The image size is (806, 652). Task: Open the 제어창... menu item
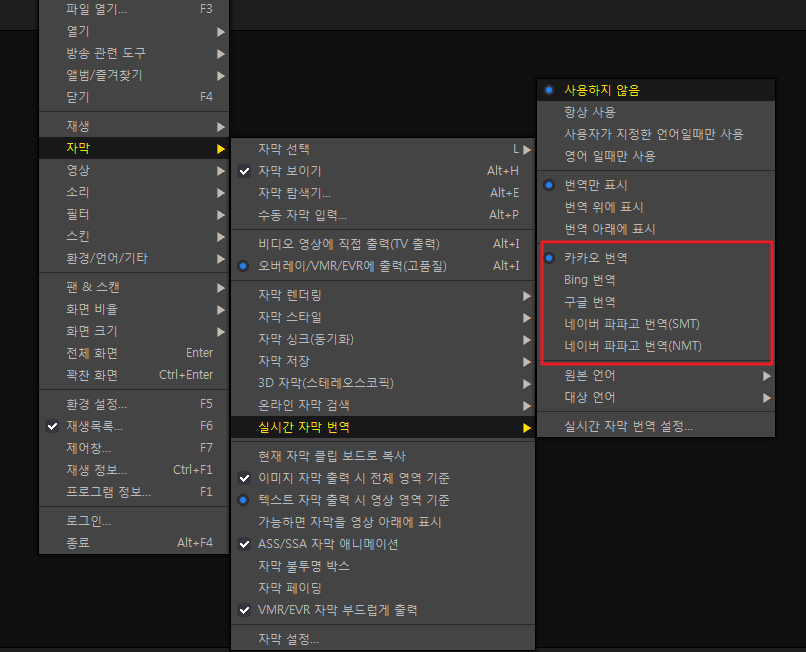(x=134, y=448)
